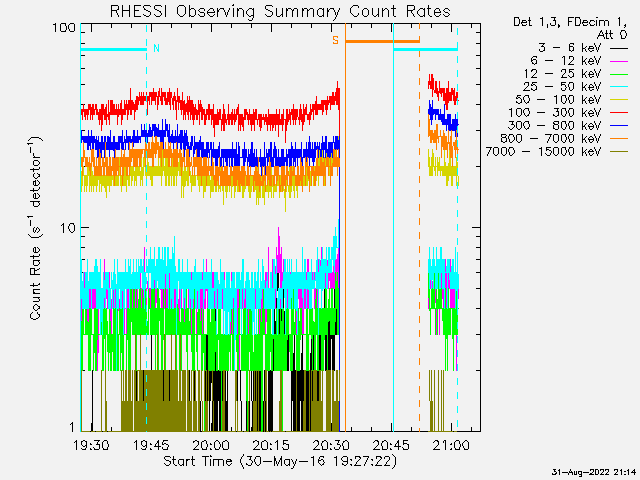
Task: Click the 'Det 1,3, FDecim 1,' header text
Action: click(x=570, y=22)
